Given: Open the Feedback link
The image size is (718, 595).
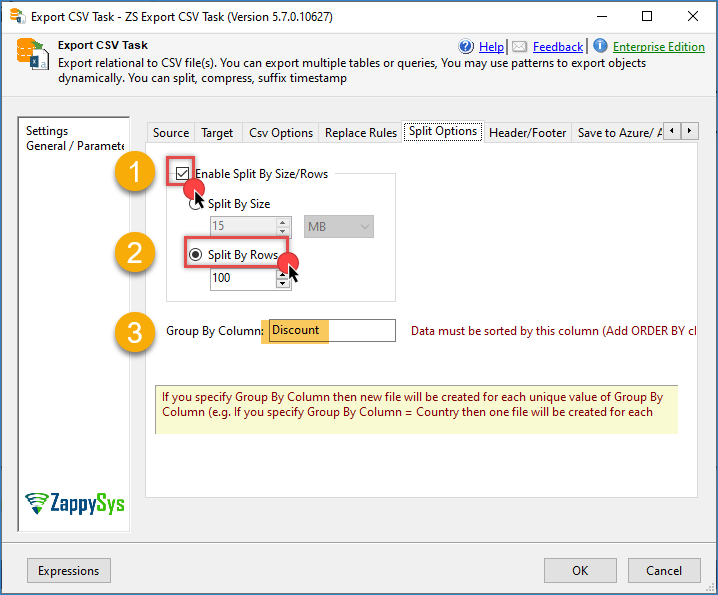Looking at the screenshot, I should point(558,47).
